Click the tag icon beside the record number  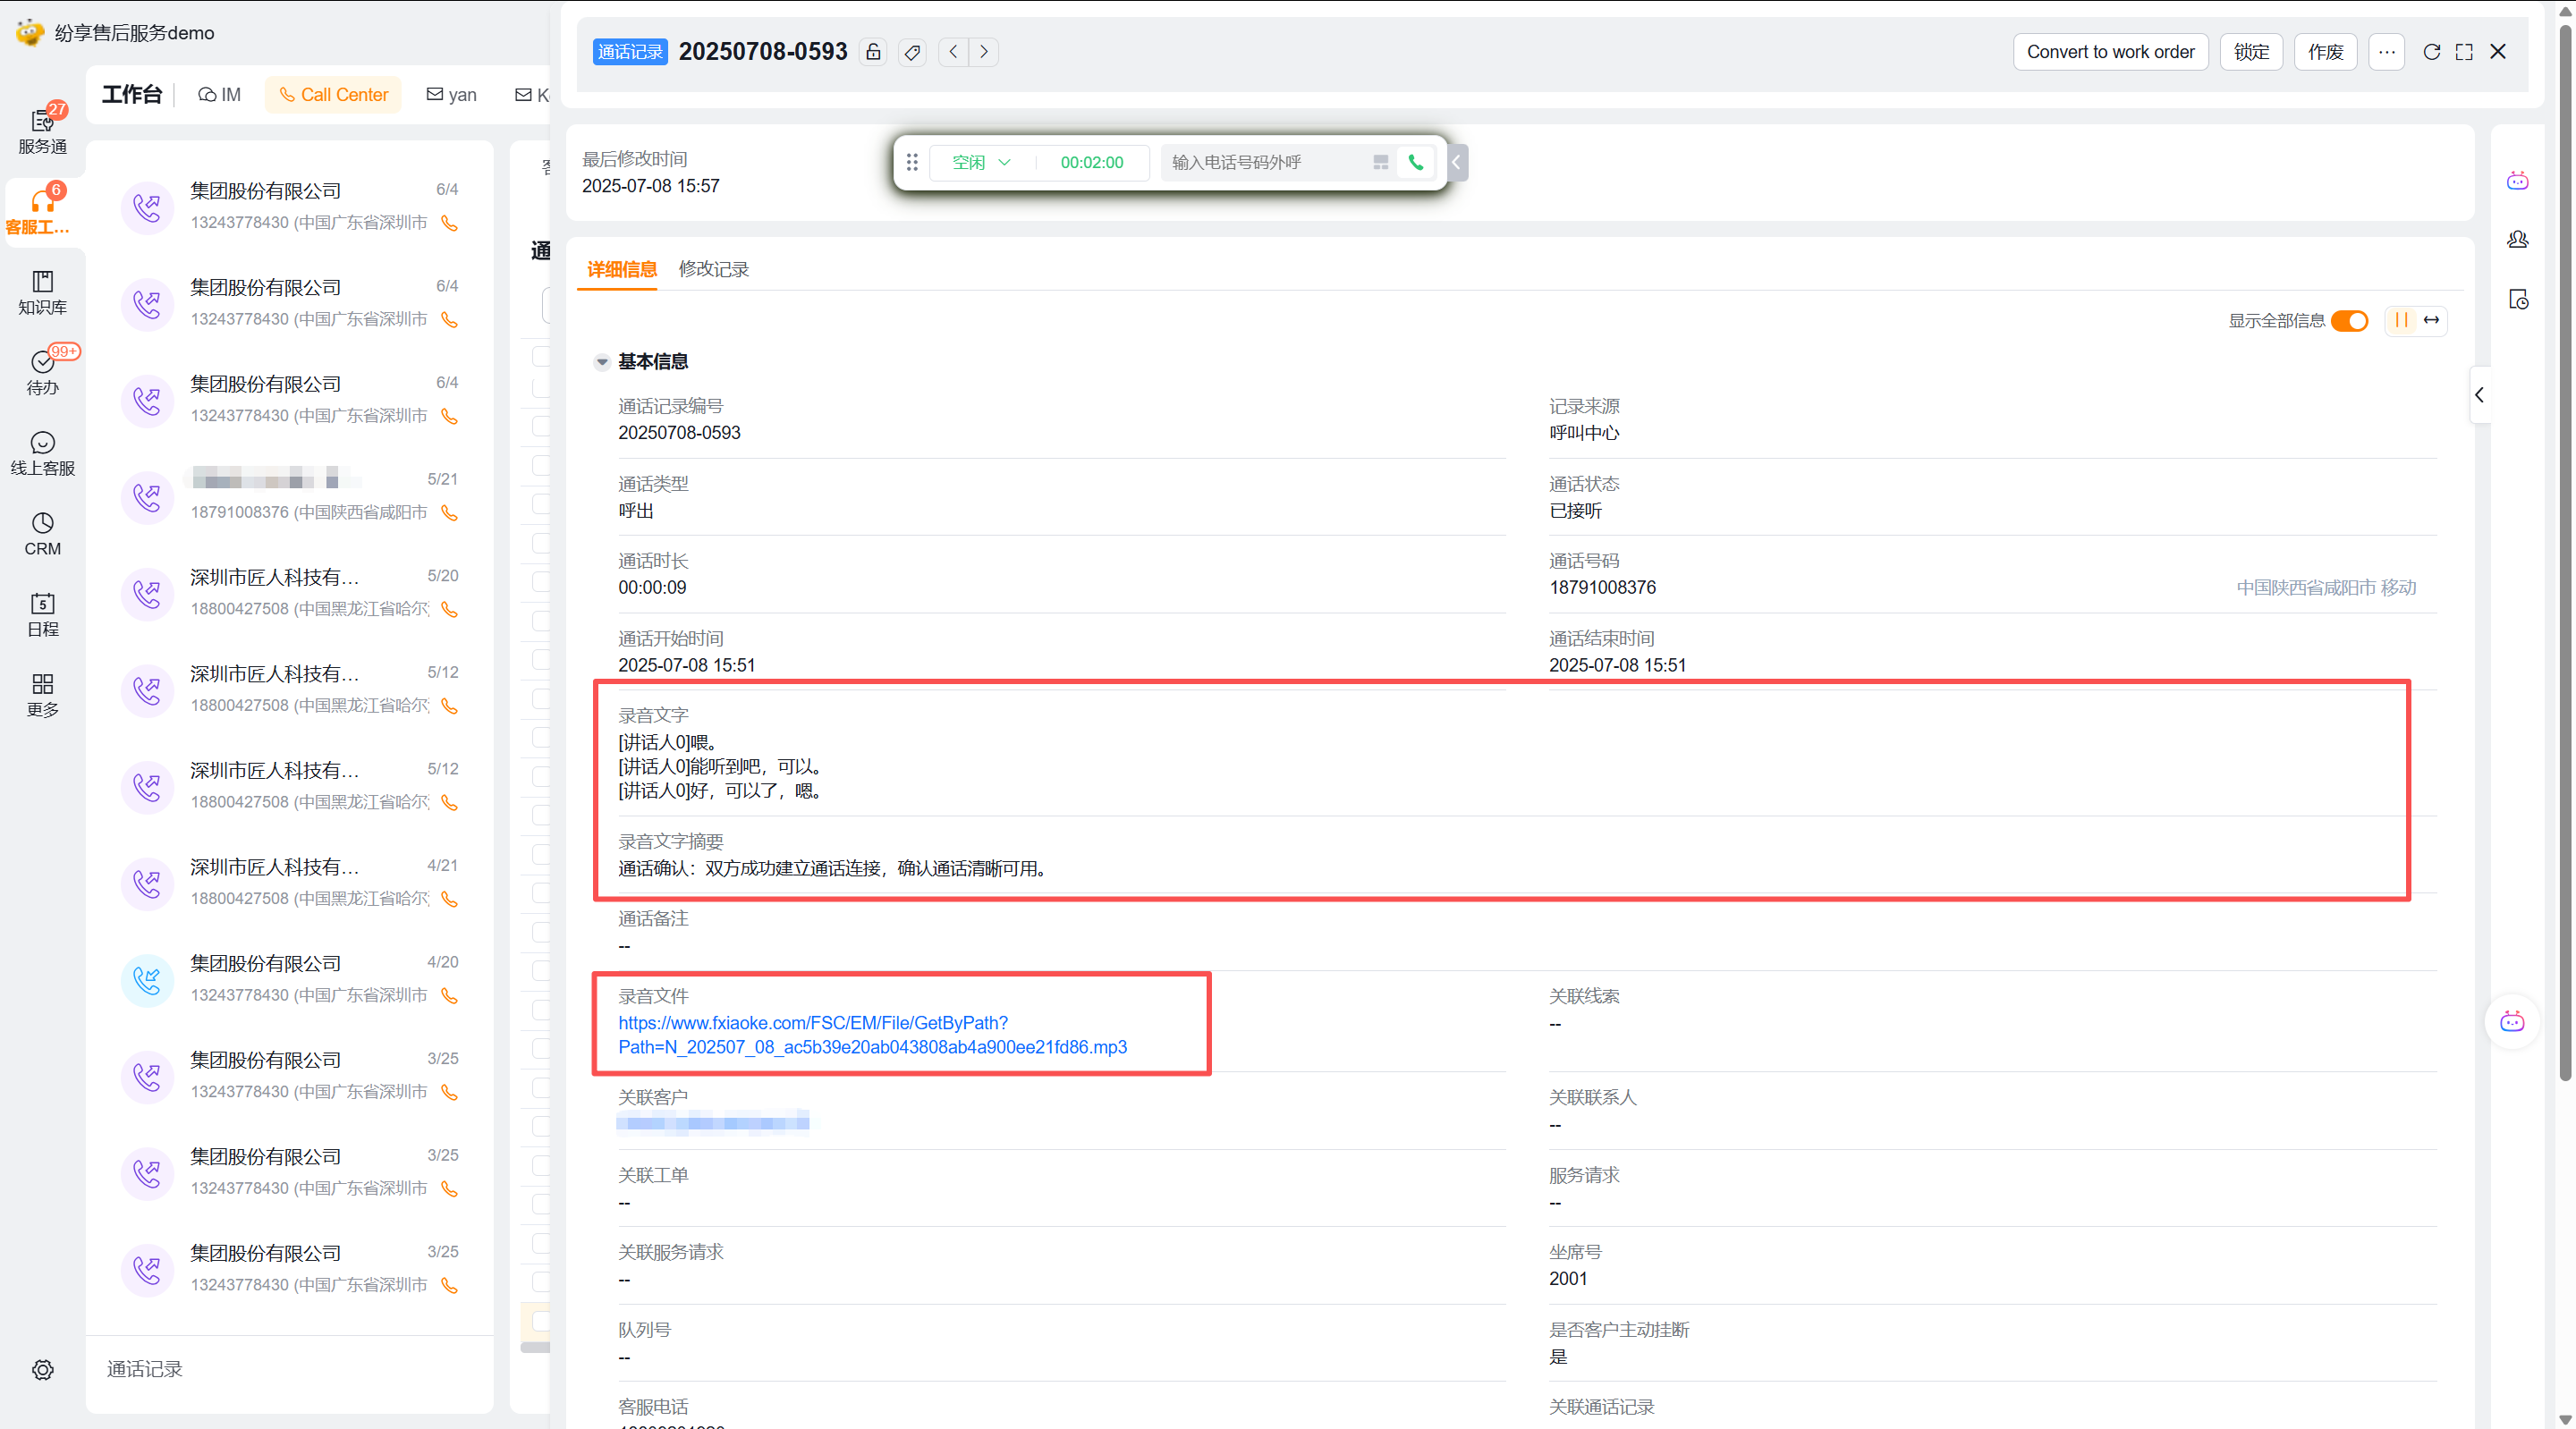(x=912, y=52)
